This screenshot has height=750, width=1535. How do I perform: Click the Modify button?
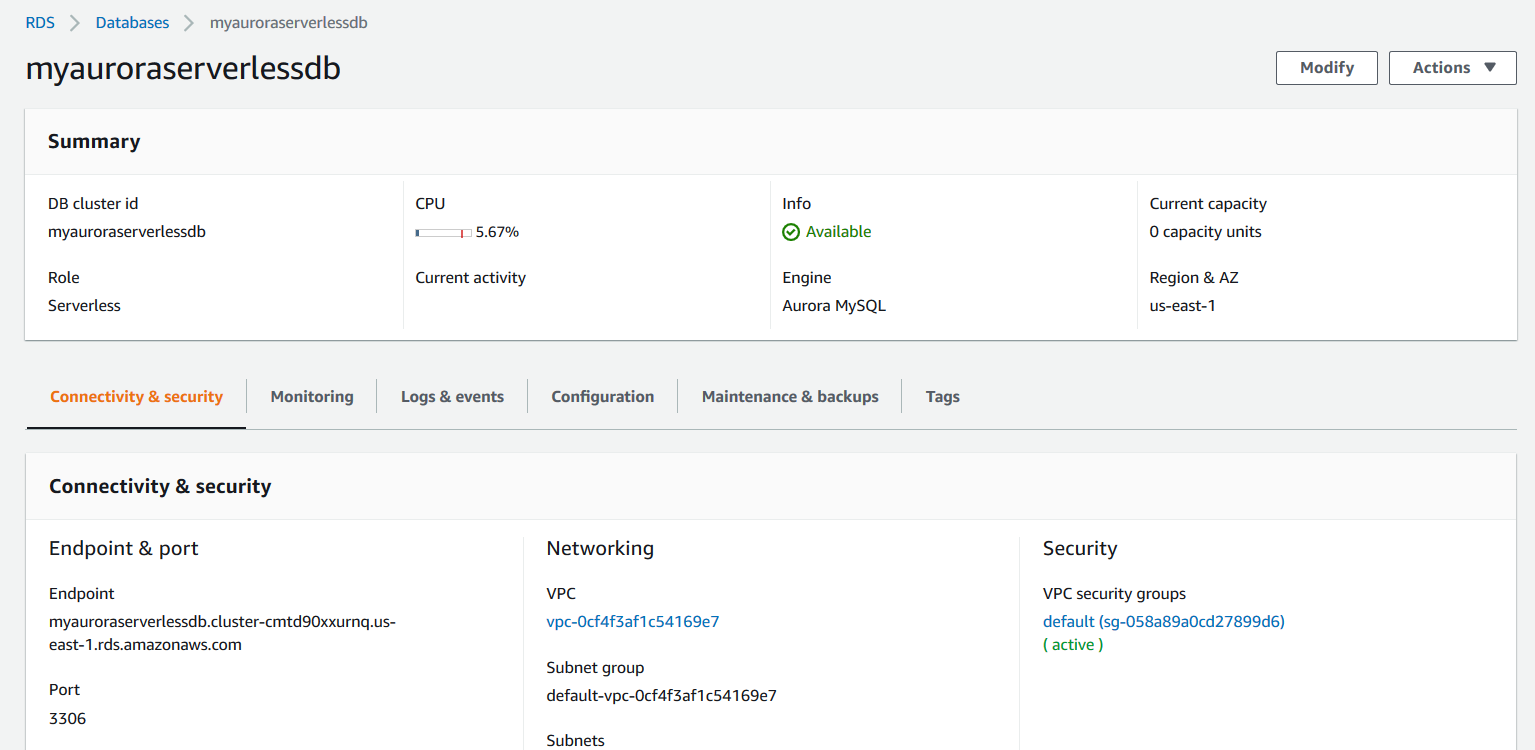(x=1326, y=68)
